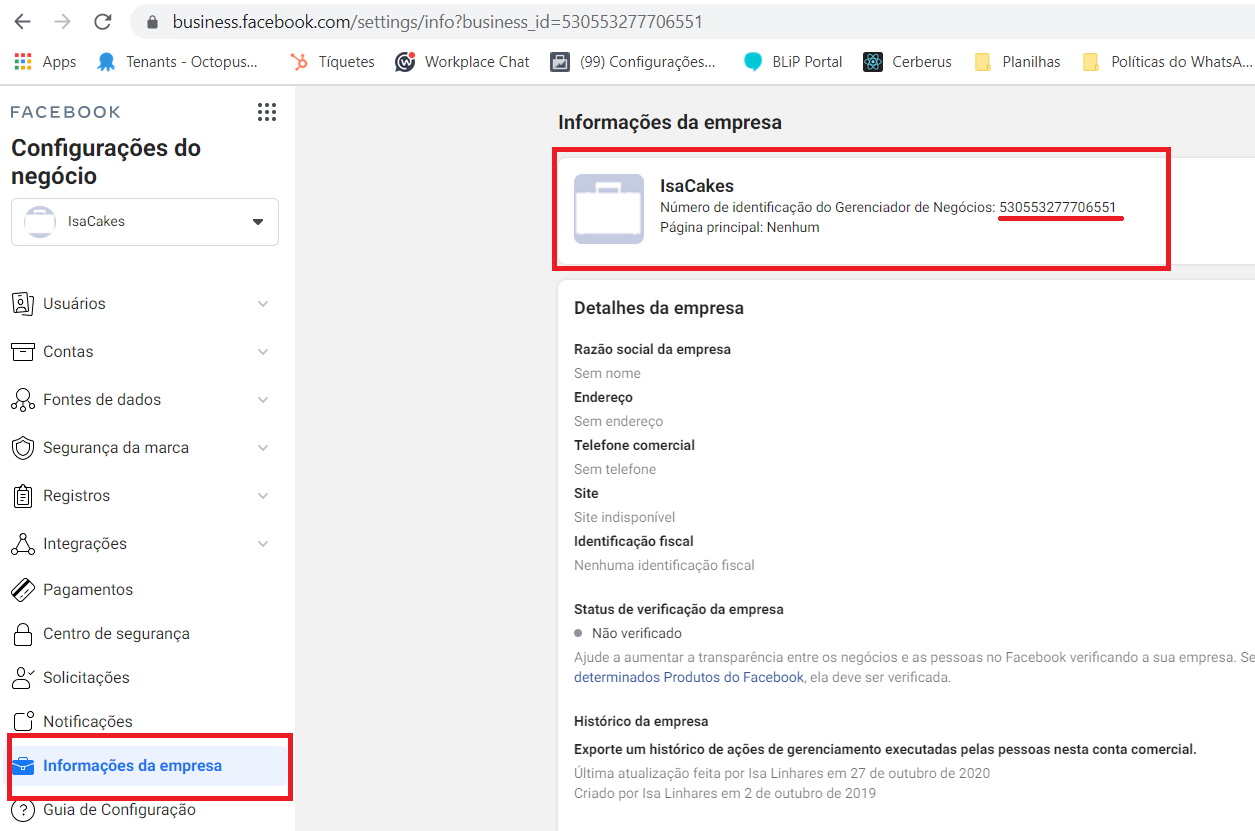Click the browser back arrow
The width and height of the screenshot is (1255, 831).
[x=22, y=21]
